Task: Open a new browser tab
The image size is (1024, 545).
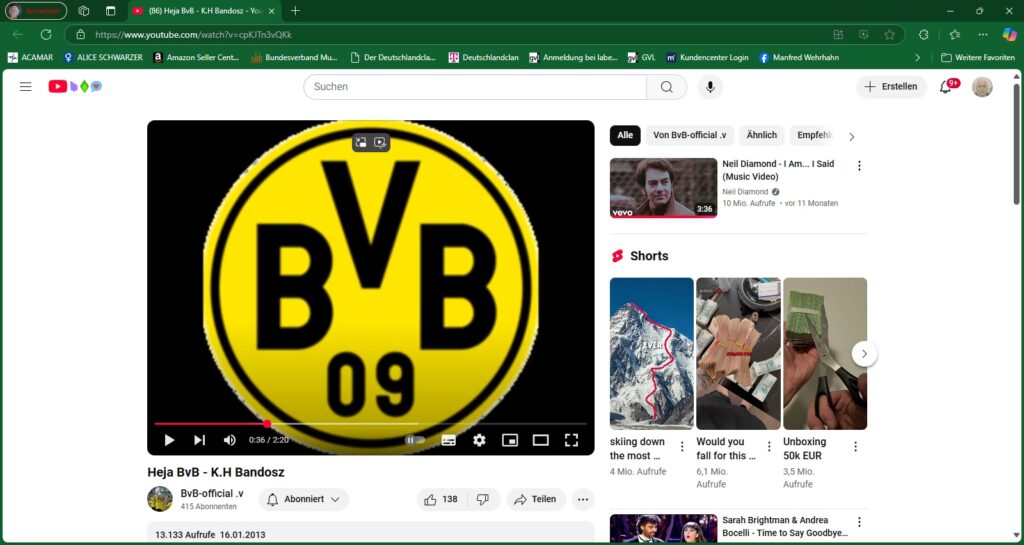Action: [x=295, y=11]
